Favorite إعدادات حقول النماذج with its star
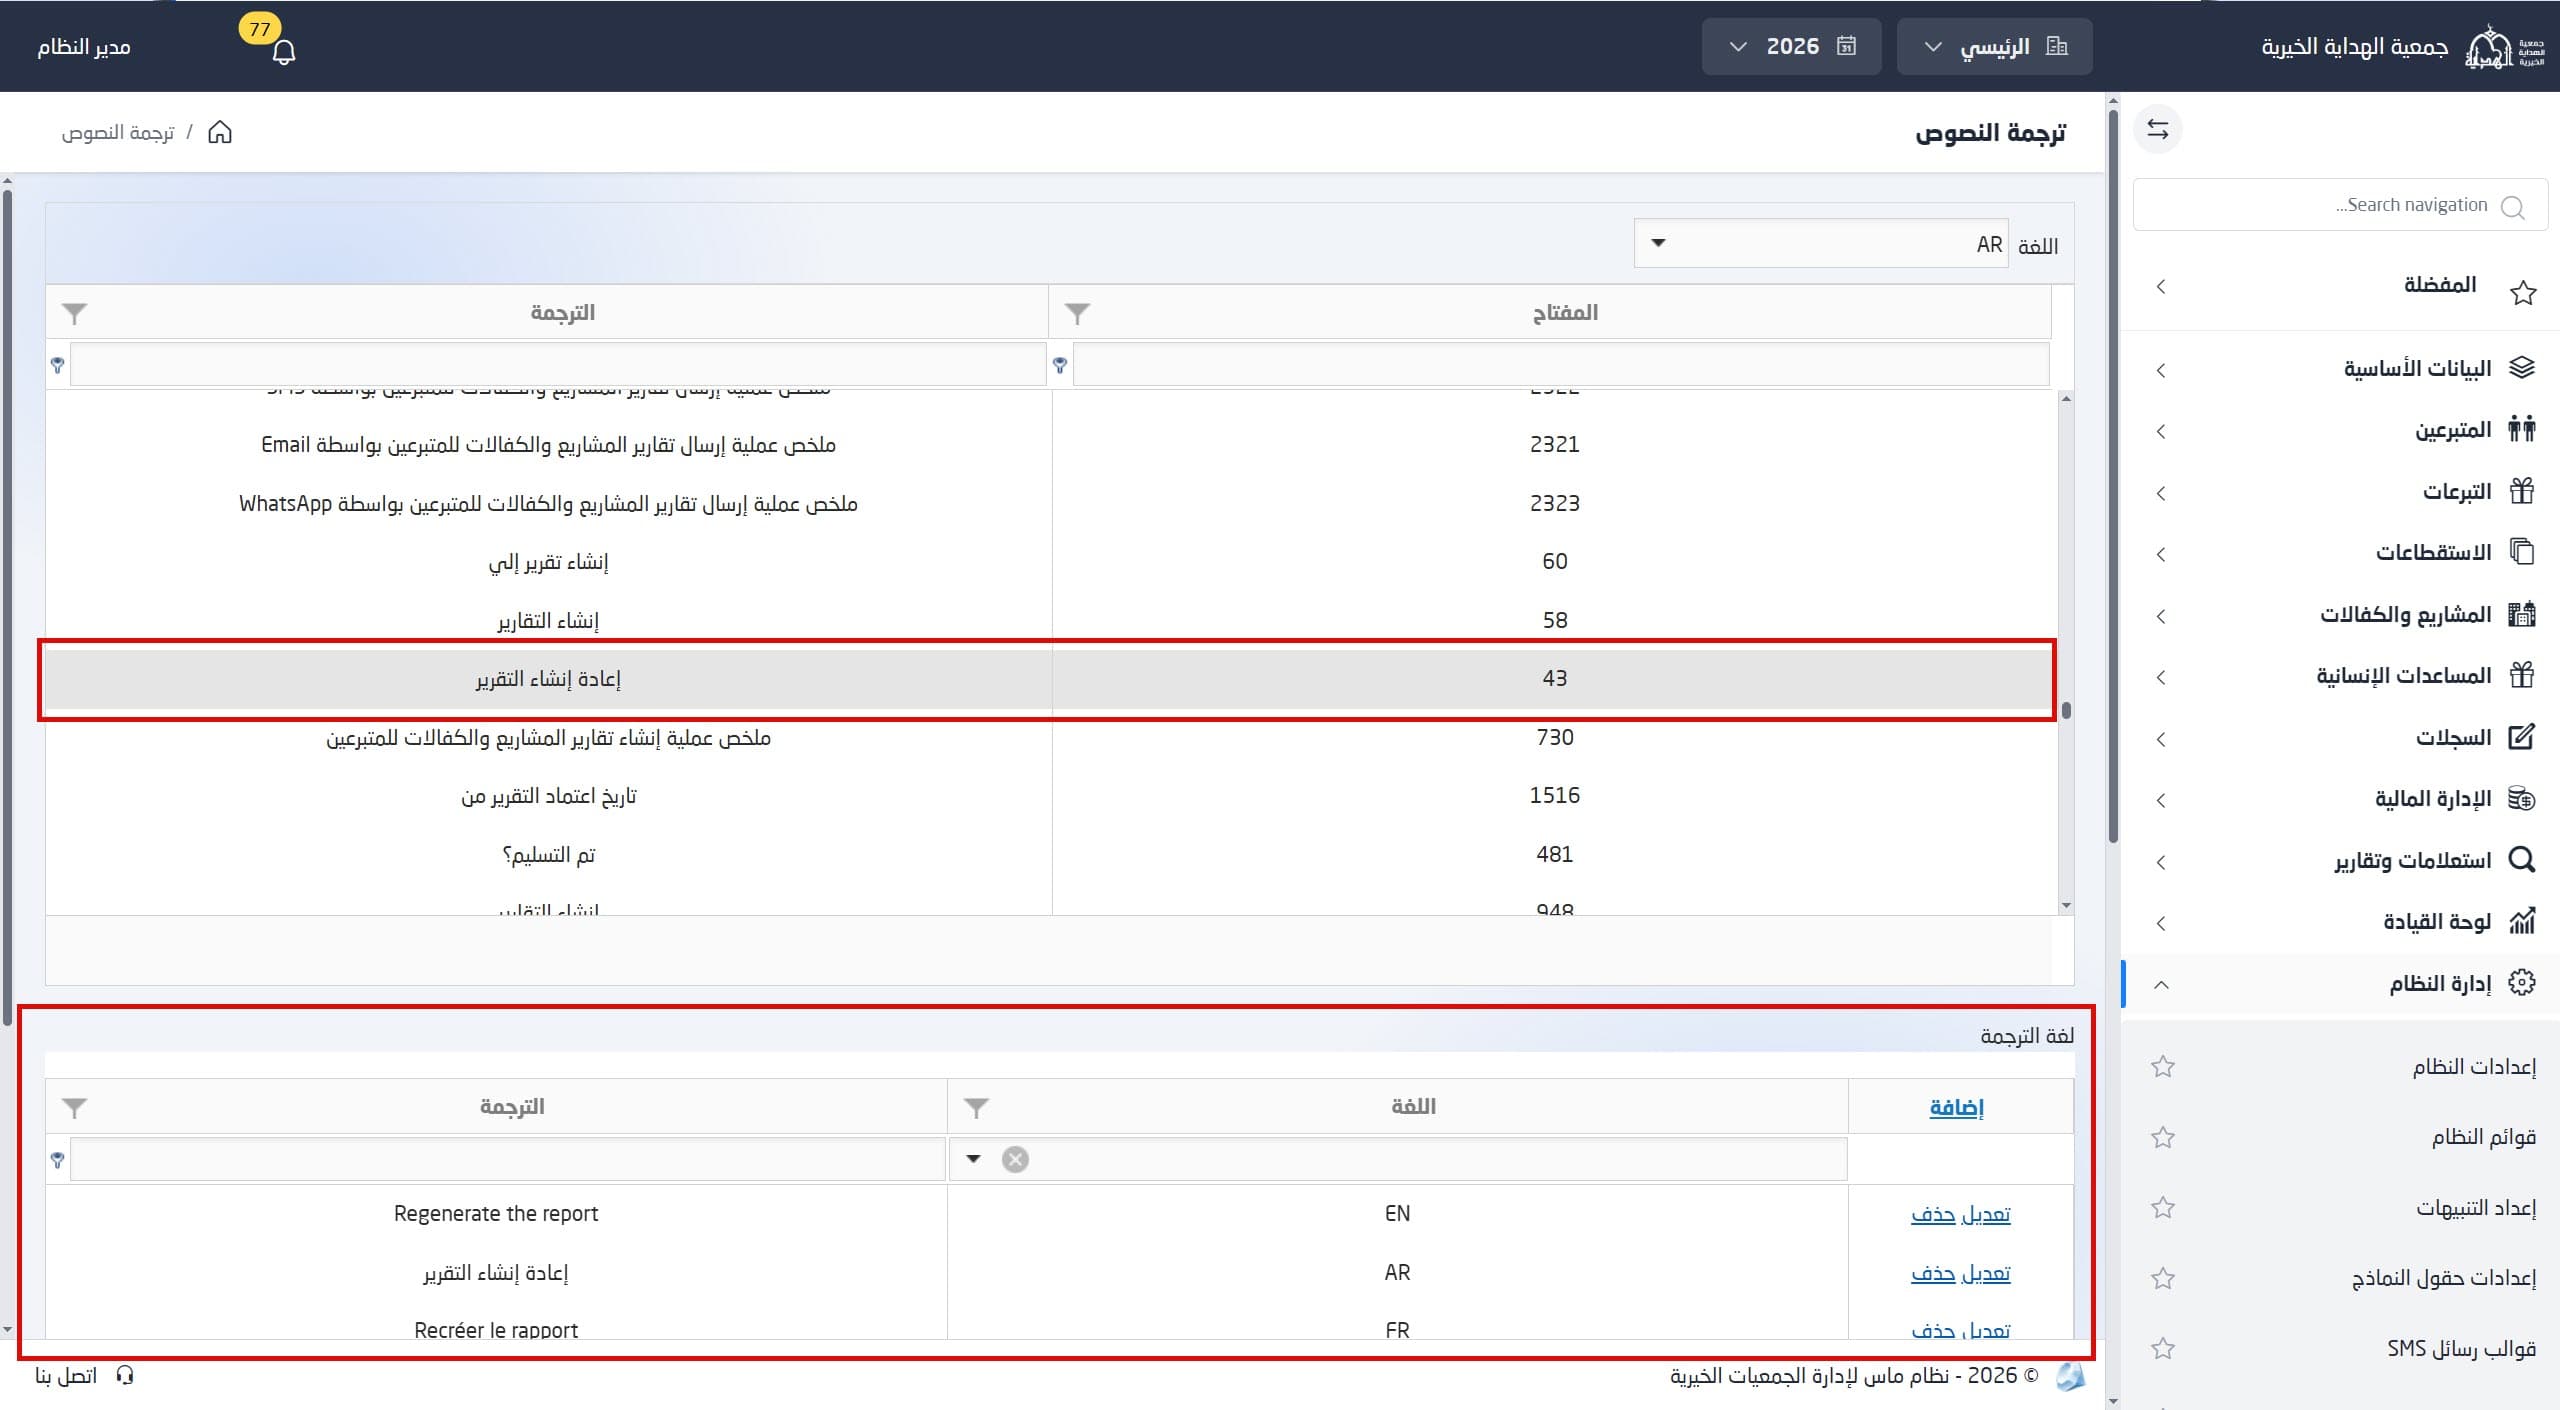Image resolution: width=2560 pixels, height=1410 pixels. click(x=2163, y=1278)
